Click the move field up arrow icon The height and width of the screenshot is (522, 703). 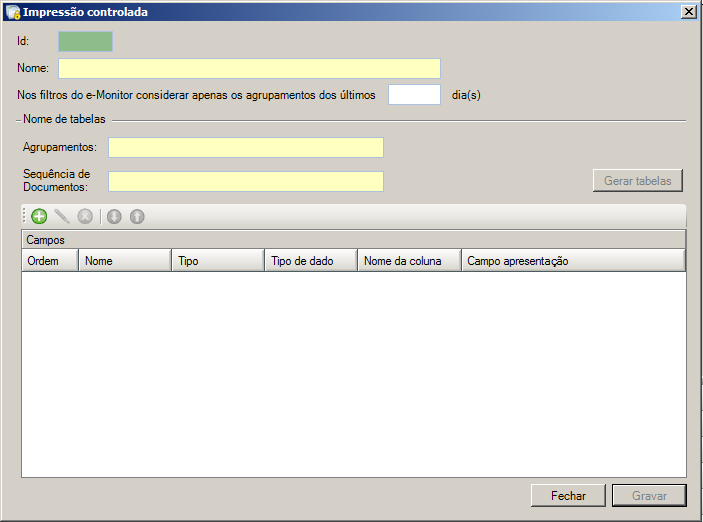137,217
